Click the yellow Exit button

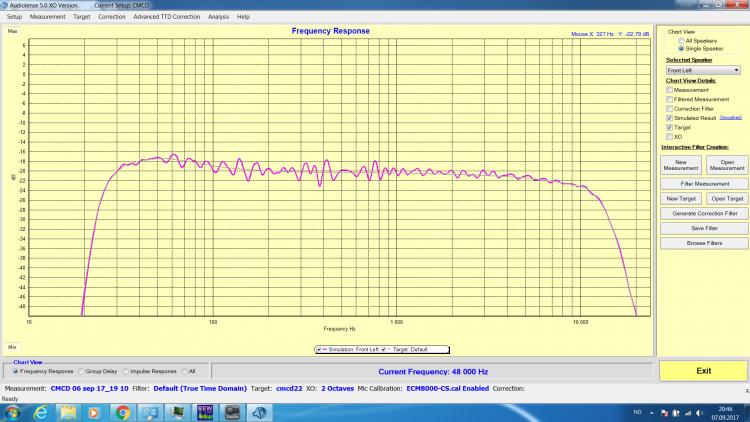tap(701, 370)
